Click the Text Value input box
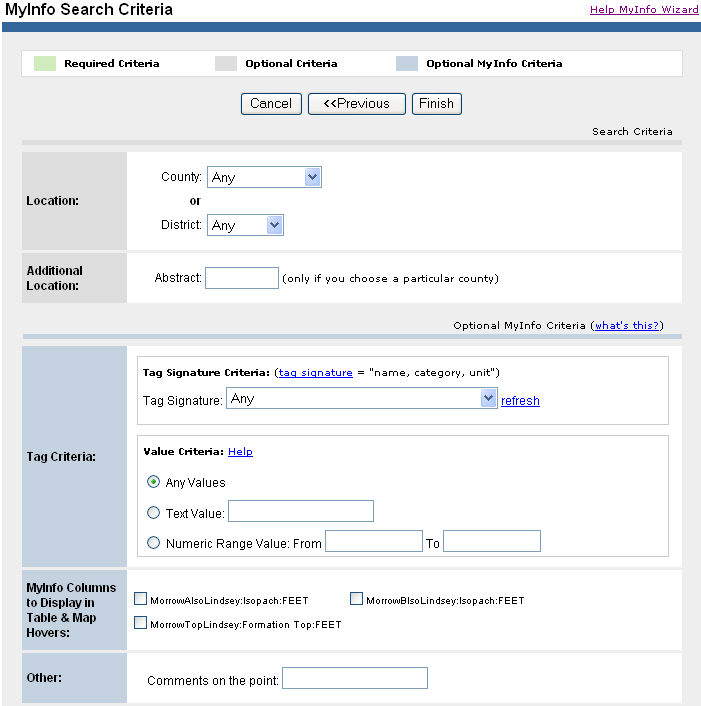 pyautogui.click(x=301, y=512)
